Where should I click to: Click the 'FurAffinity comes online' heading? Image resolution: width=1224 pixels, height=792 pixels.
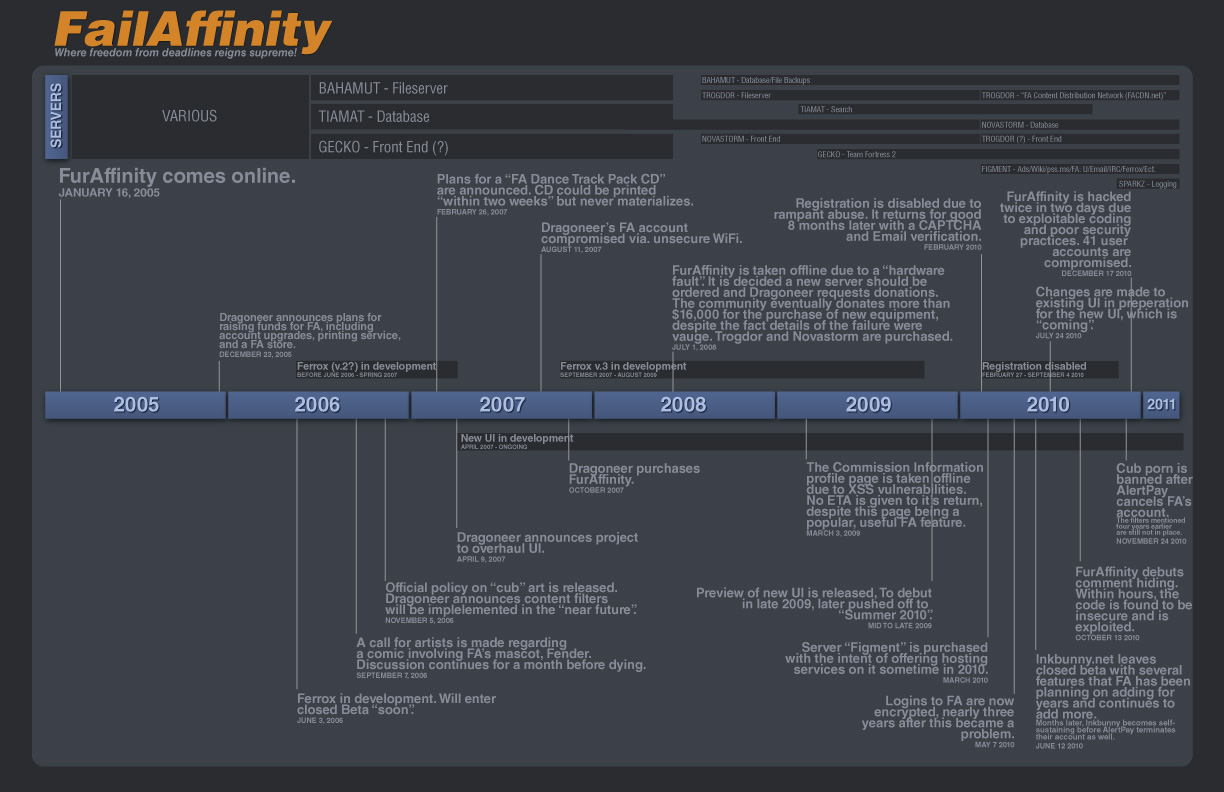pos(177,177)
